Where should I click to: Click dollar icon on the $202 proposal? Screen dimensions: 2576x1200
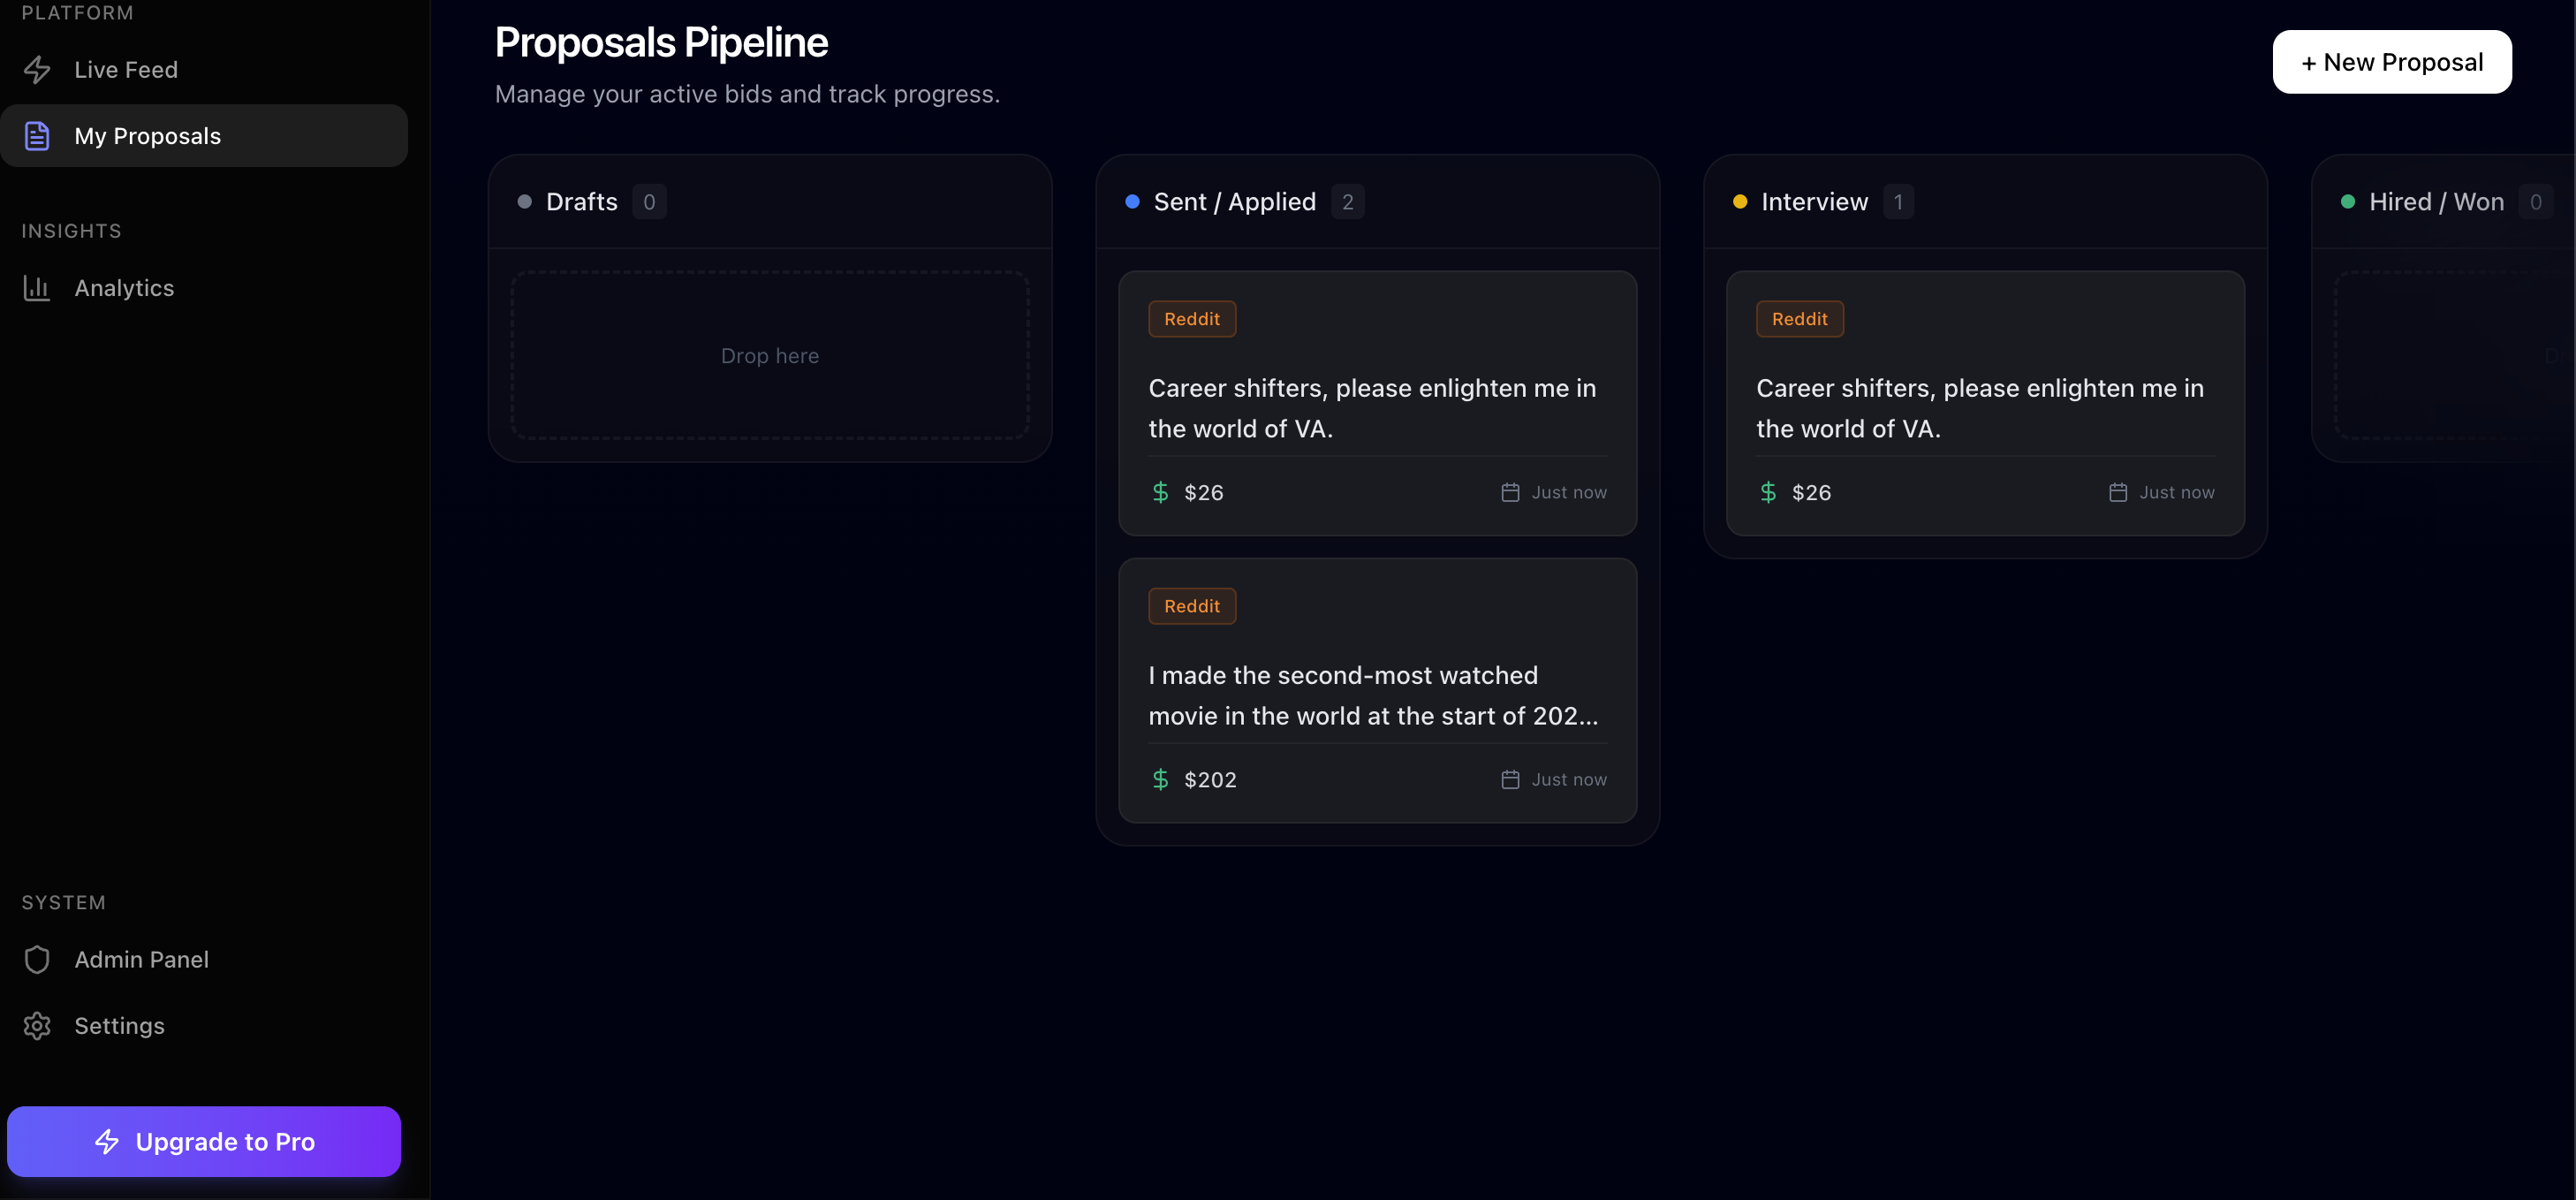1160,780
